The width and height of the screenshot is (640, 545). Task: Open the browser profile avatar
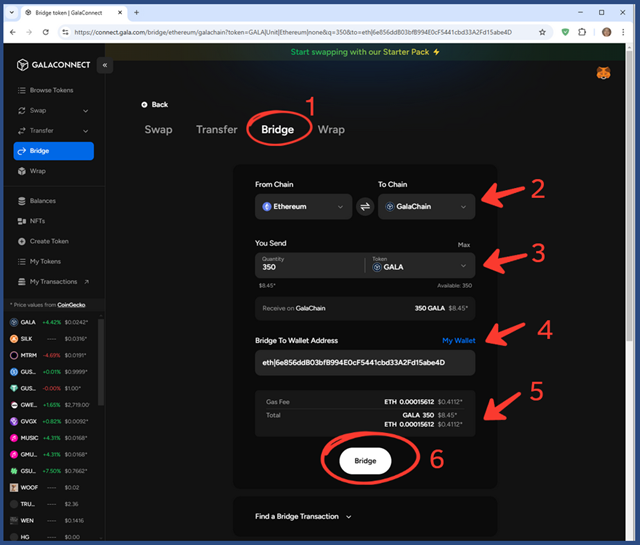tap(607, 32)
